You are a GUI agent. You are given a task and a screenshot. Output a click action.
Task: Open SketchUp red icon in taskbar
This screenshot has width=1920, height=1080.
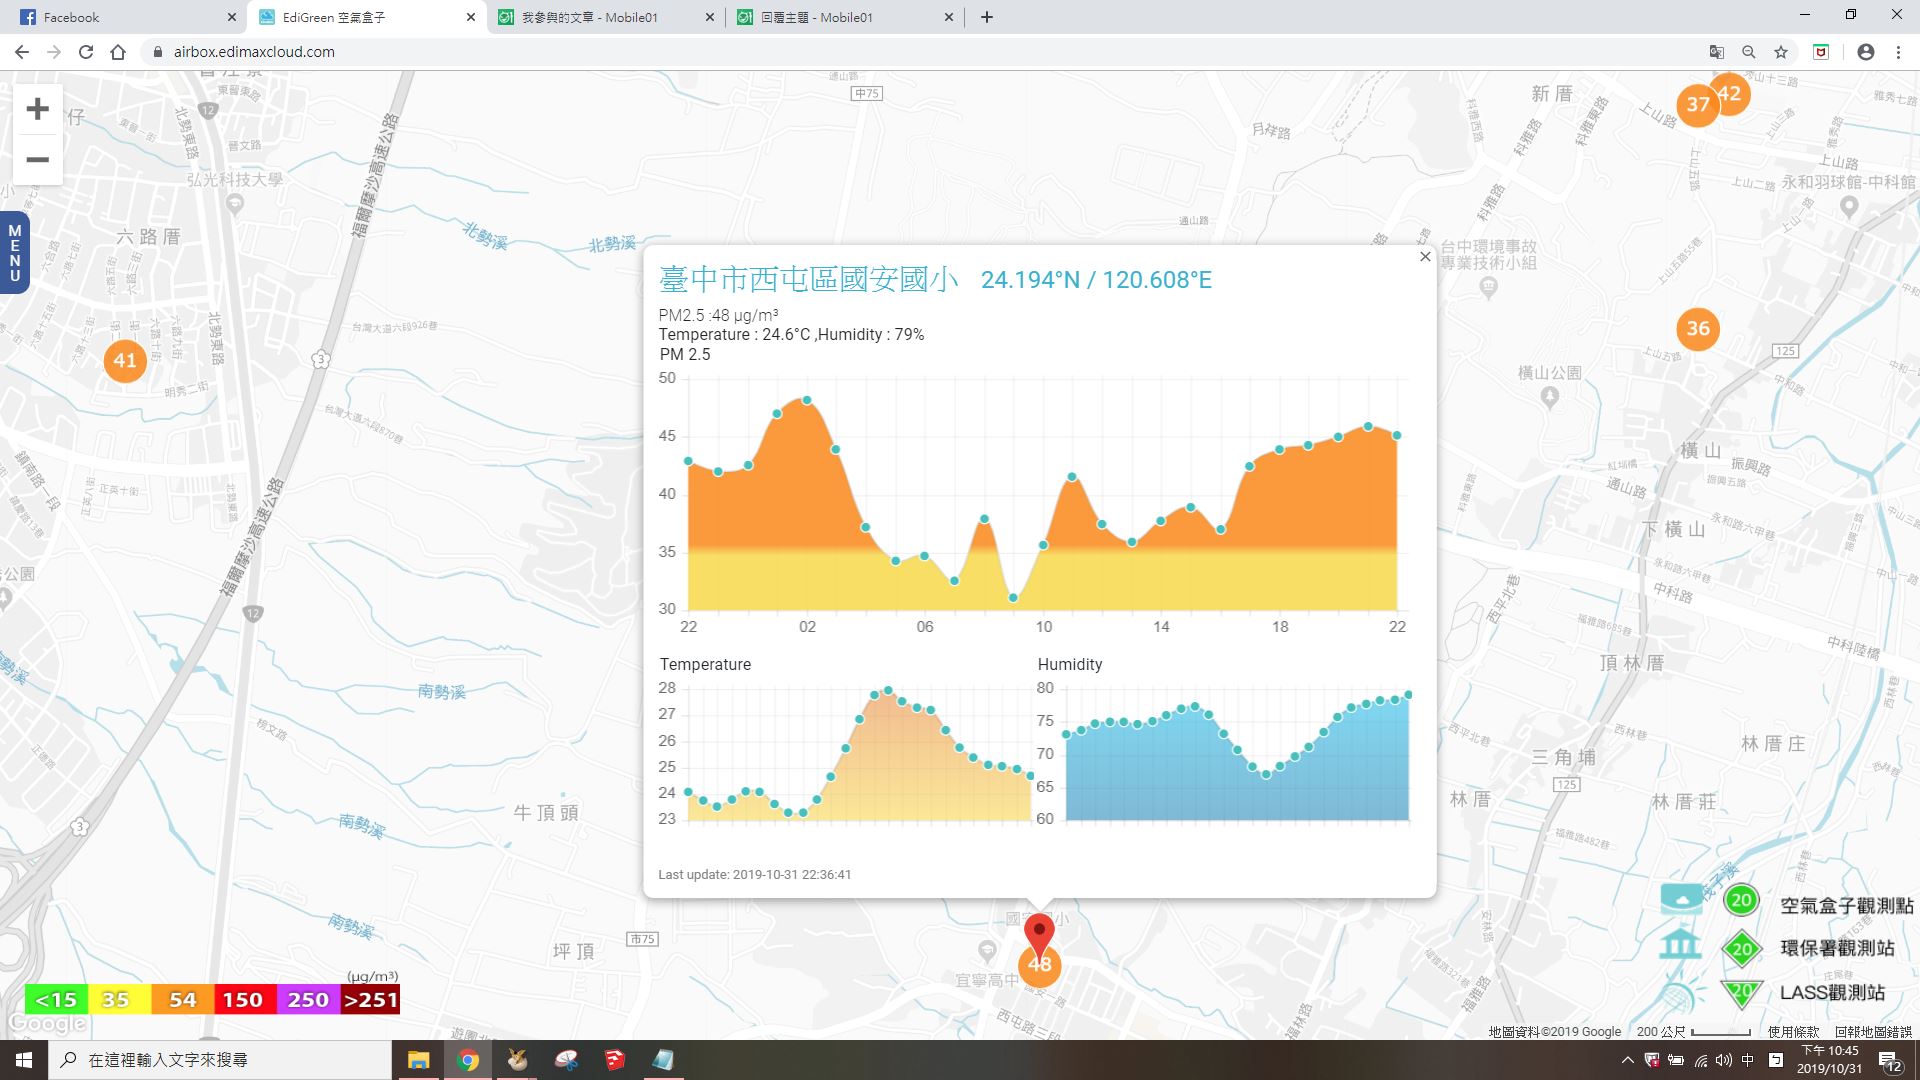pyautogui.click(x=614, y=1060)
